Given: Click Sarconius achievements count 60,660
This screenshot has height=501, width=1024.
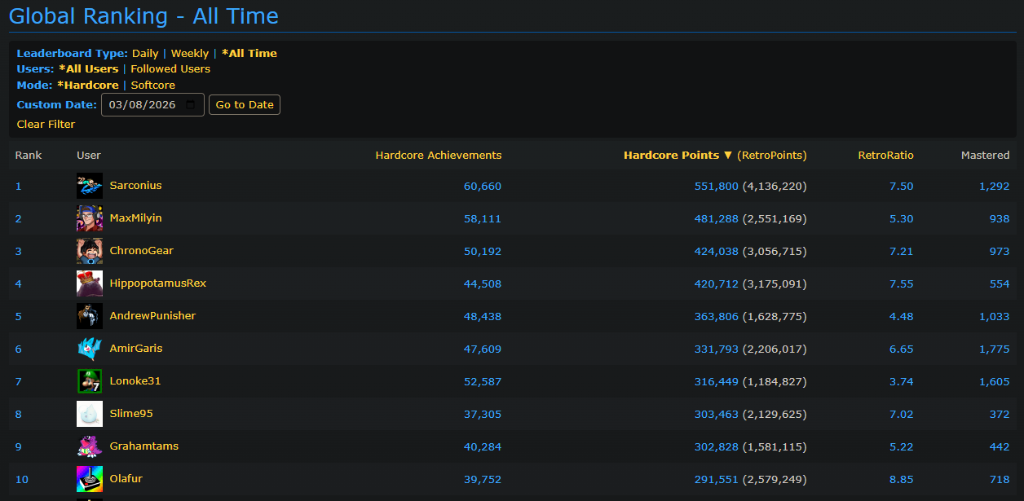Looking at the screenshot, I should [483, 186].
